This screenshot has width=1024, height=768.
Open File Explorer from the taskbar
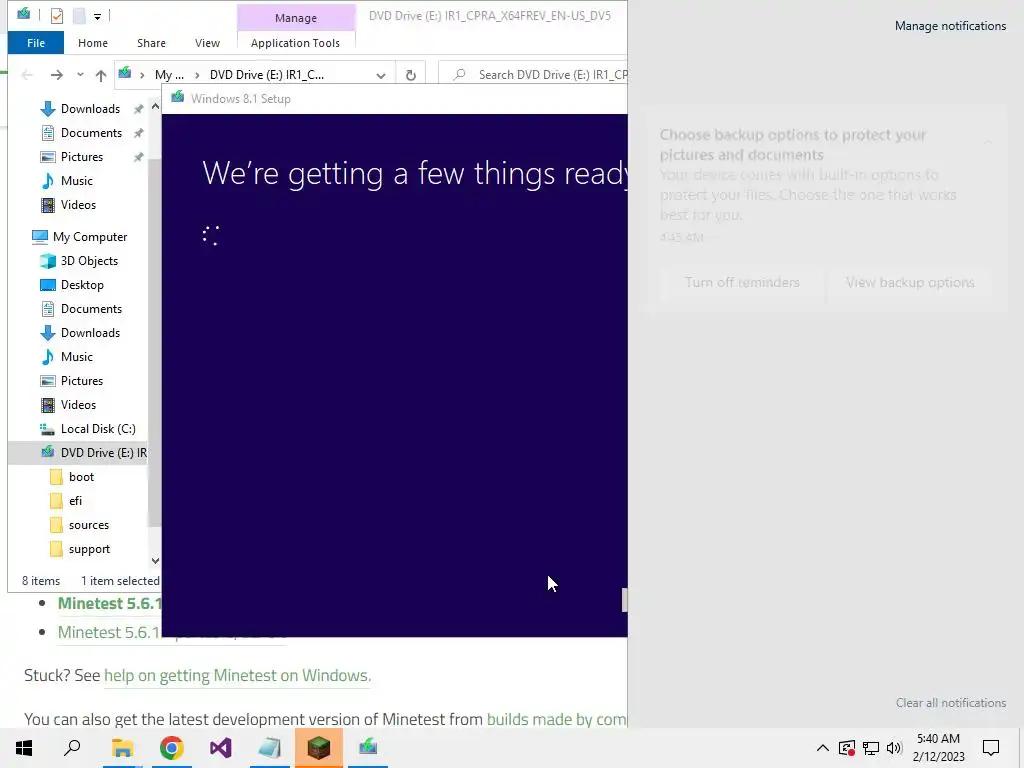pos(122,748)
